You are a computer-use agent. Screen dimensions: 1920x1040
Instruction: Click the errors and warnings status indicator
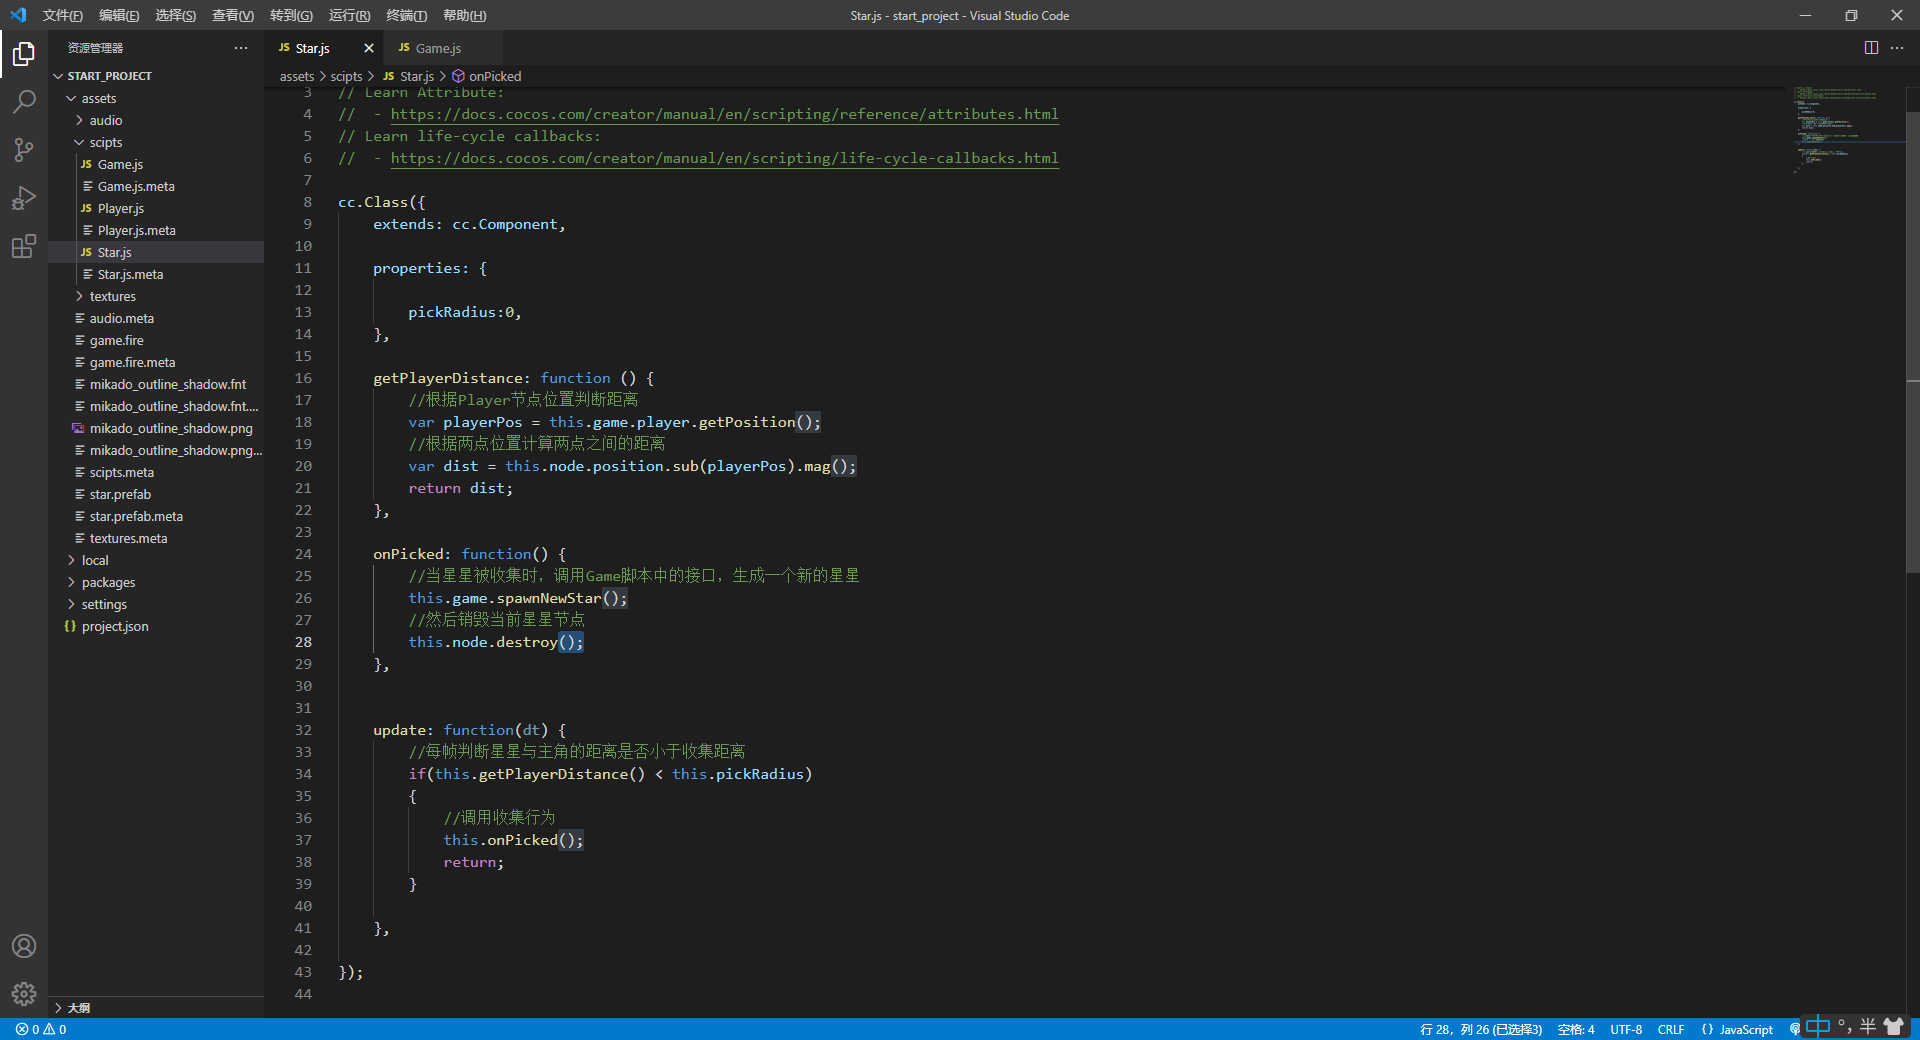[x=41, y=1029]
